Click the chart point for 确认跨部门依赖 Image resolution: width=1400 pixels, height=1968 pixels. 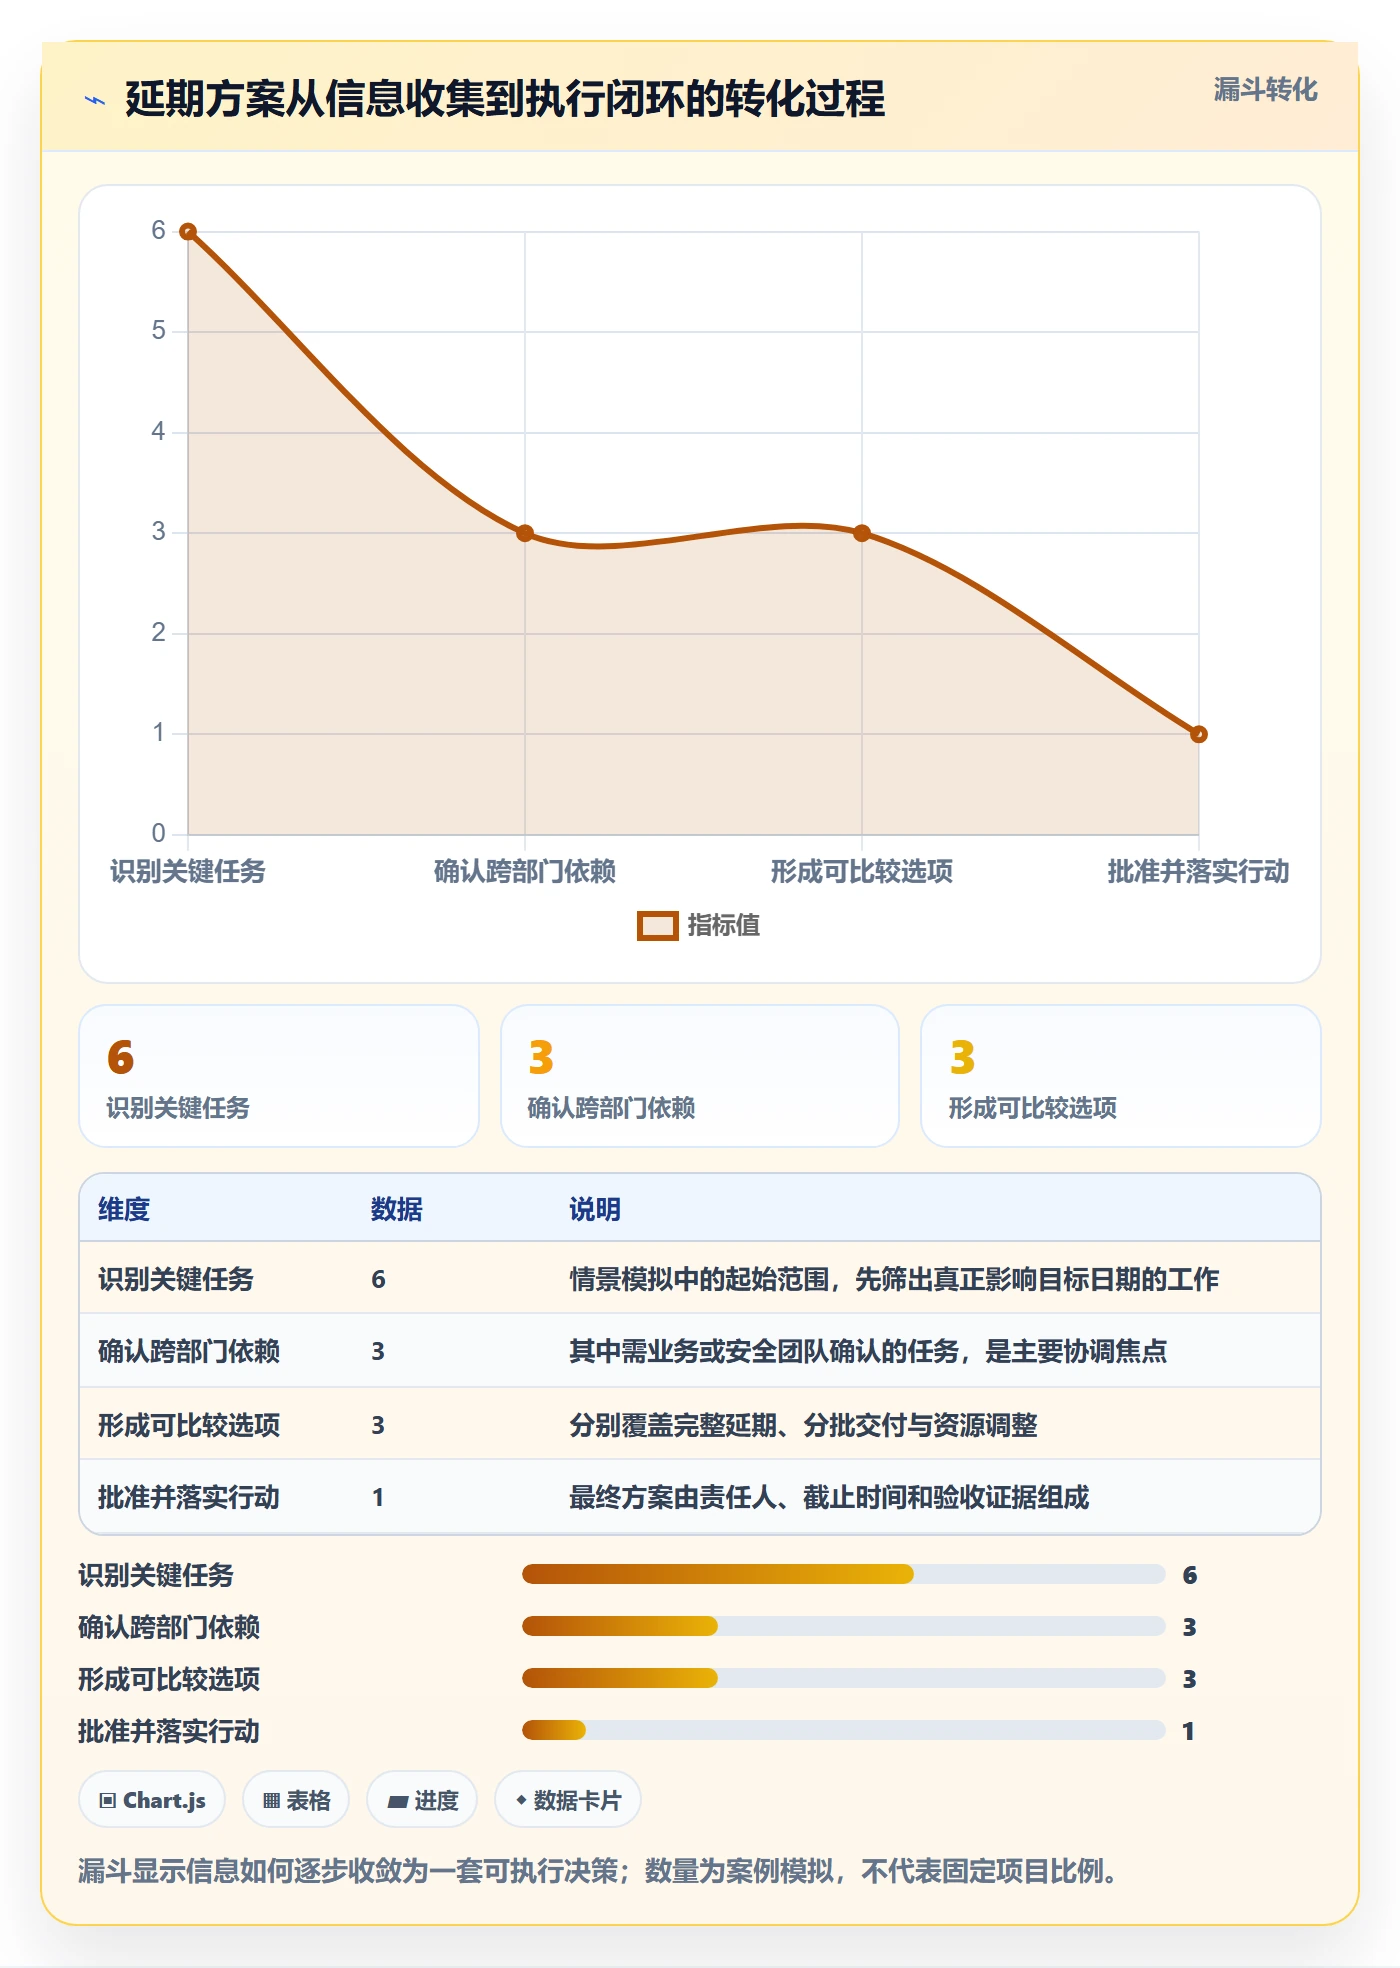(x=525, y=533)
